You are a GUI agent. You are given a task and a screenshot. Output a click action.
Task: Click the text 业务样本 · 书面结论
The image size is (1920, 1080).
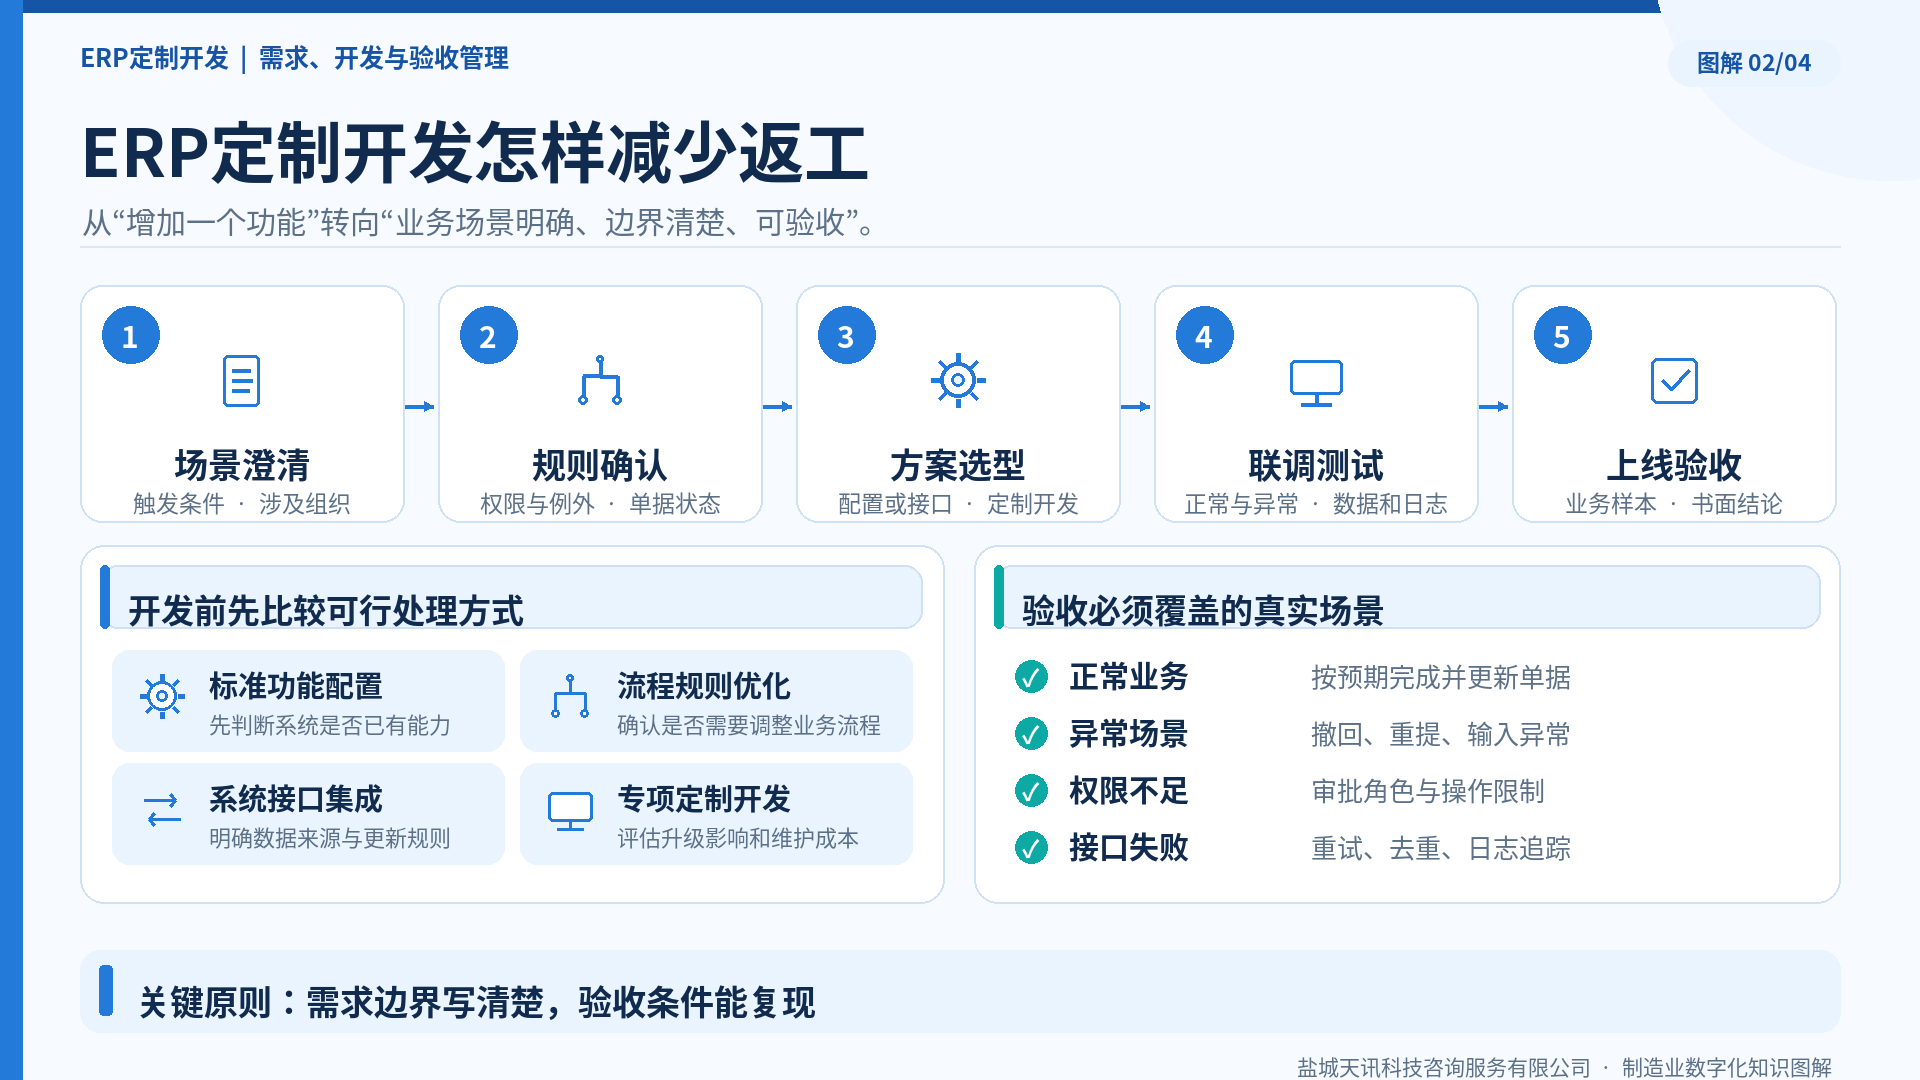tap(1674, 504)
